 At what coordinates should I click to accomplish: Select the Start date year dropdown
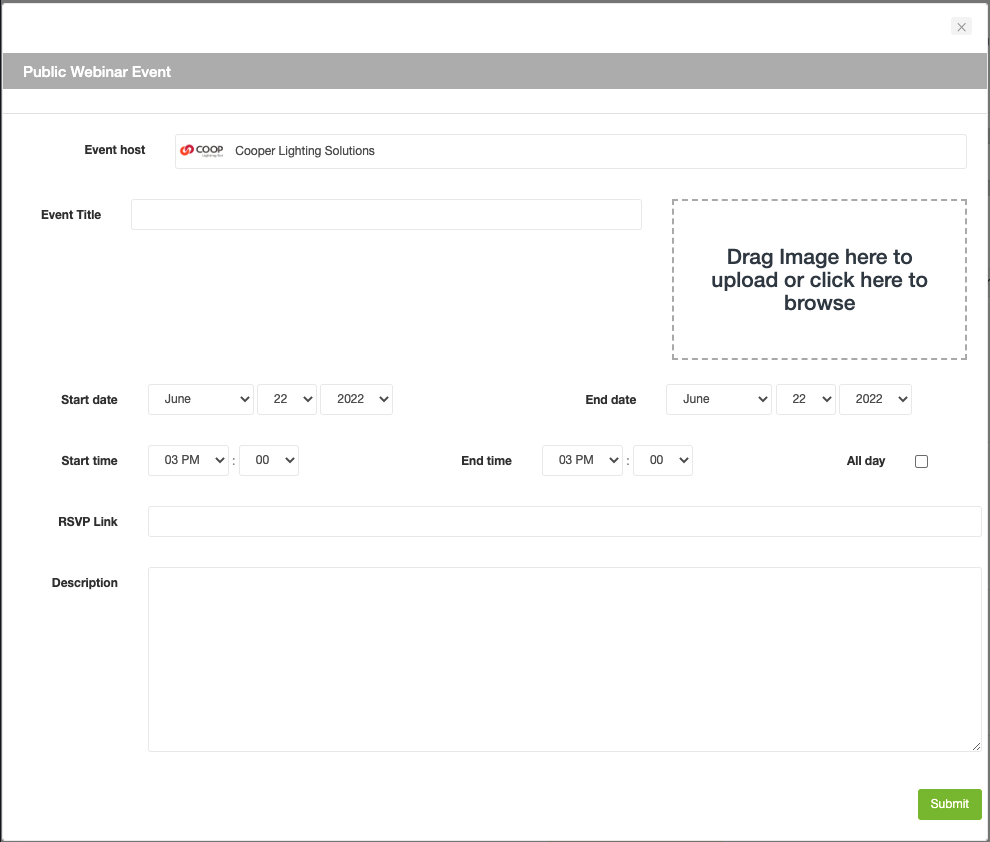[x=356, y=399]
